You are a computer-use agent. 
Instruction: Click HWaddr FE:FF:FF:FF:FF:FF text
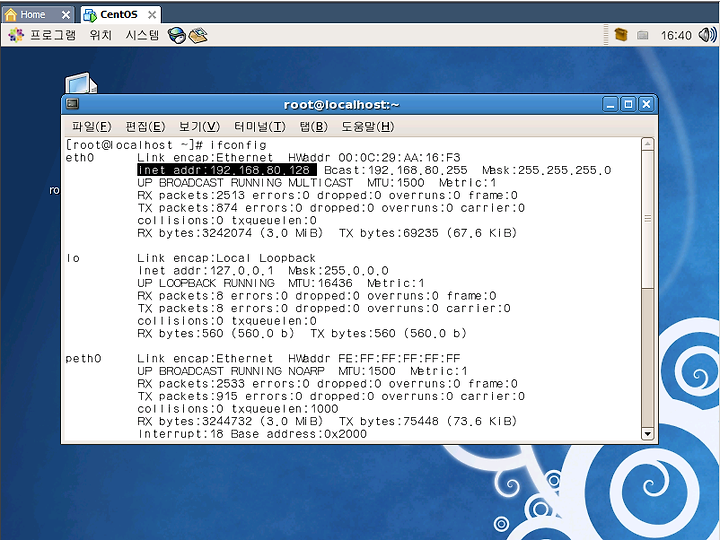coord(374,359)
